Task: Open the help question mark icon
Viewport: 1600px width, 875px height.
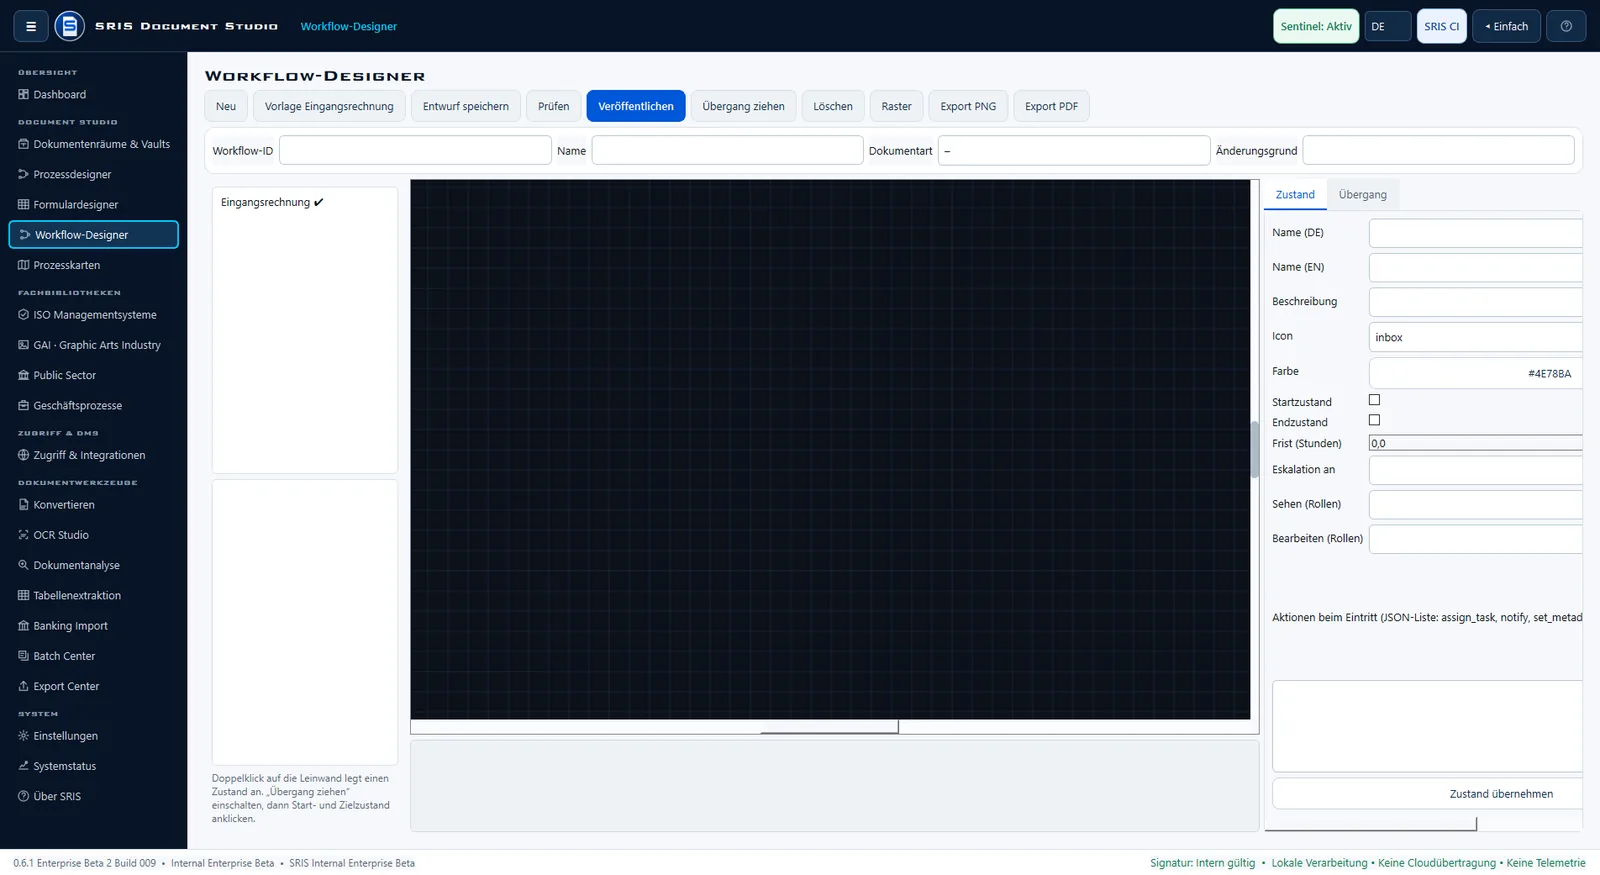Action: [1566, 26]
